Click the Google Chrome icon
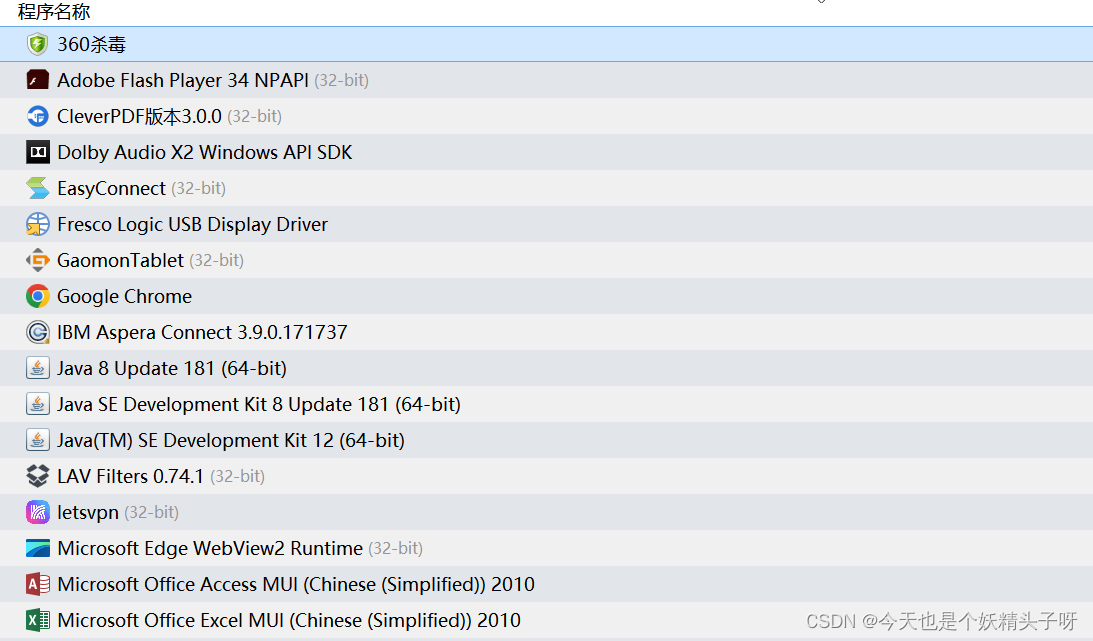Image resolution: width=1093 pixels, height=641 pixels. (38, 296)
